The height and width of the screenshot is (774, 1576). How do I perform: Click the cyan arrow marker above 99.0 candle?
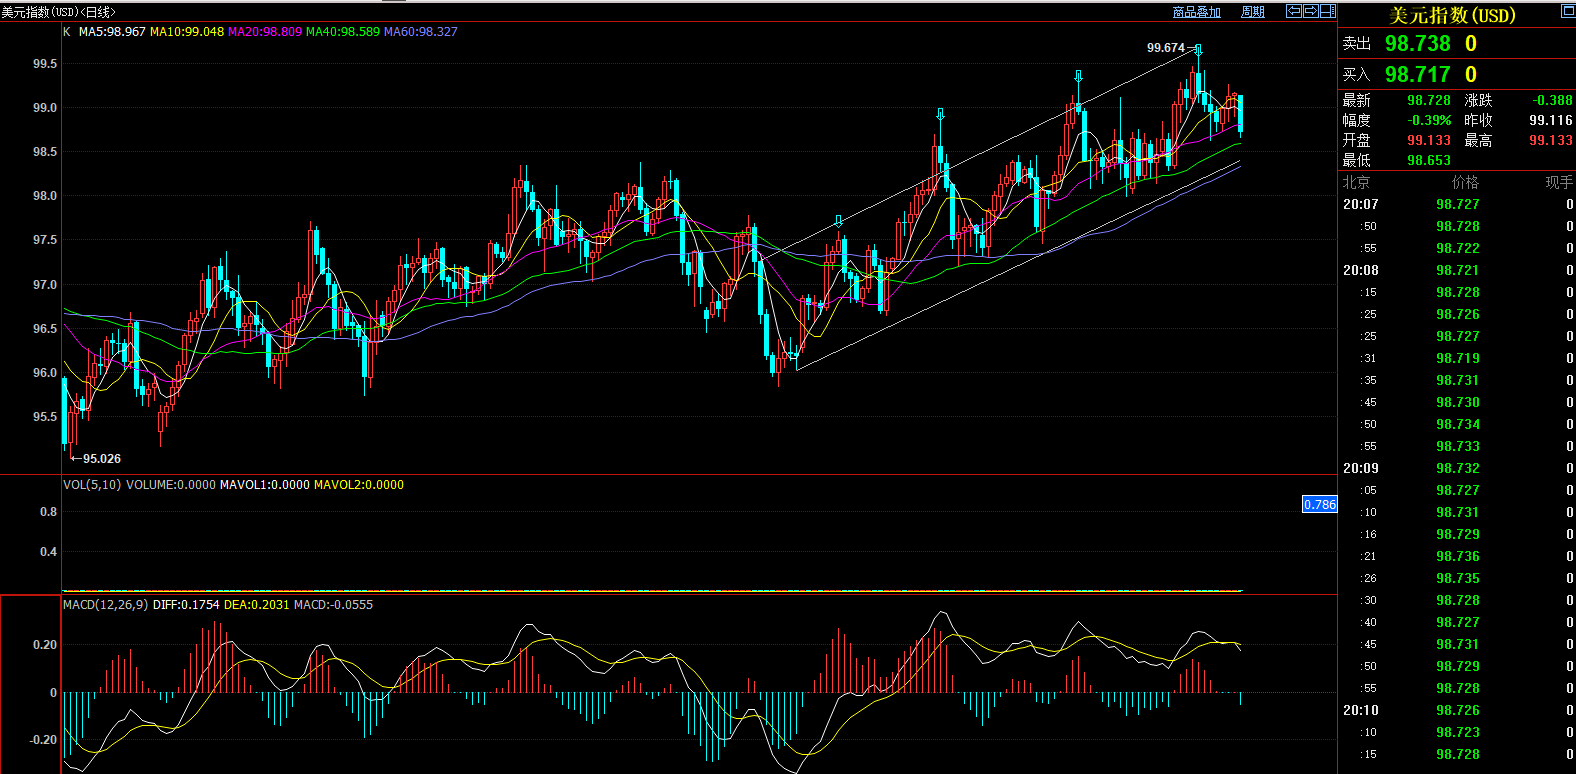click(x=1078, y=77)
